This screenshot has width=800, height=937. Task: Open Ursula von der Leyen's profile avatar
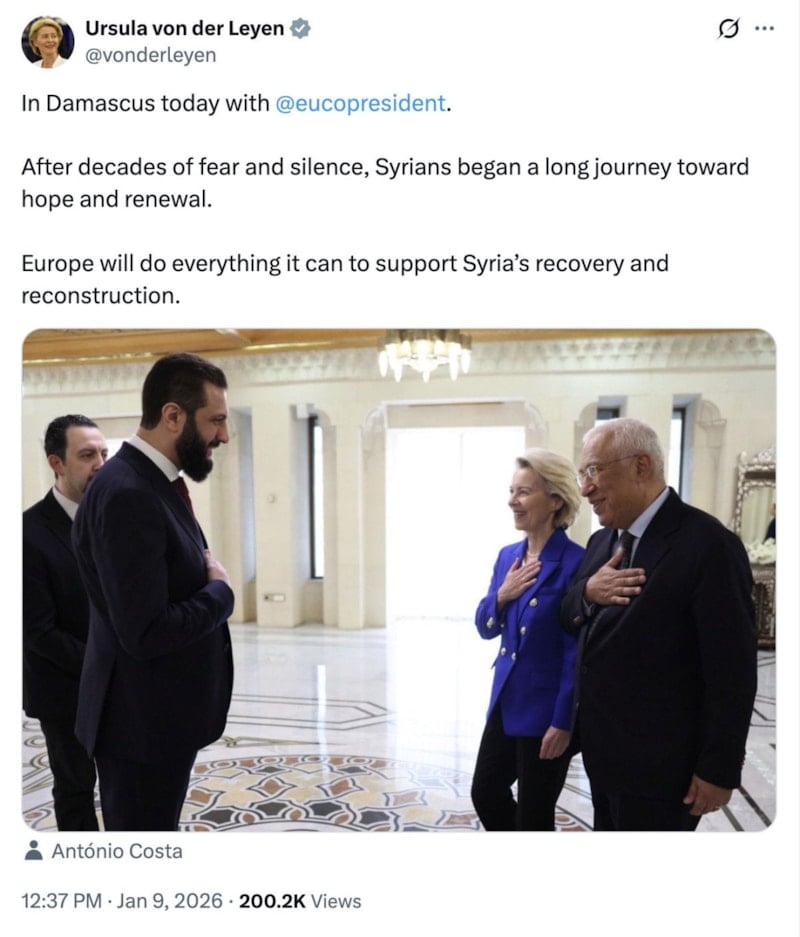pyautogui.click(x=48, y=42)
